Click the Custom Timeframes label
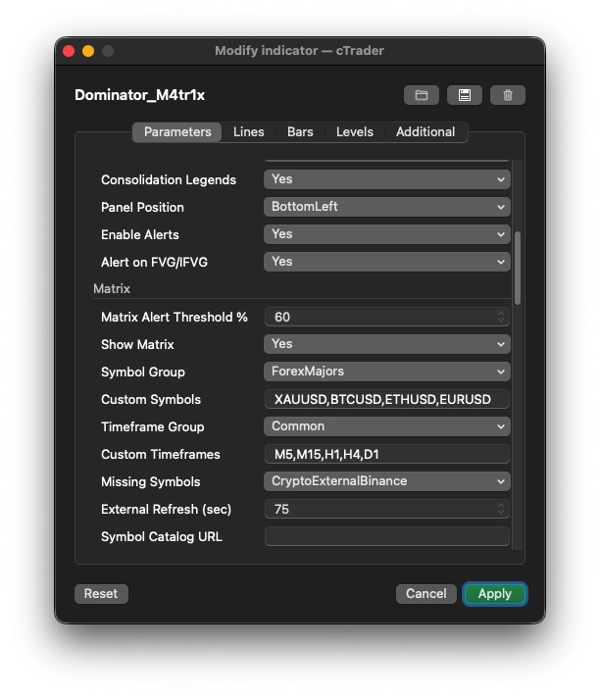Viewport: 600px width, 696px height. (x=161, y=455)
